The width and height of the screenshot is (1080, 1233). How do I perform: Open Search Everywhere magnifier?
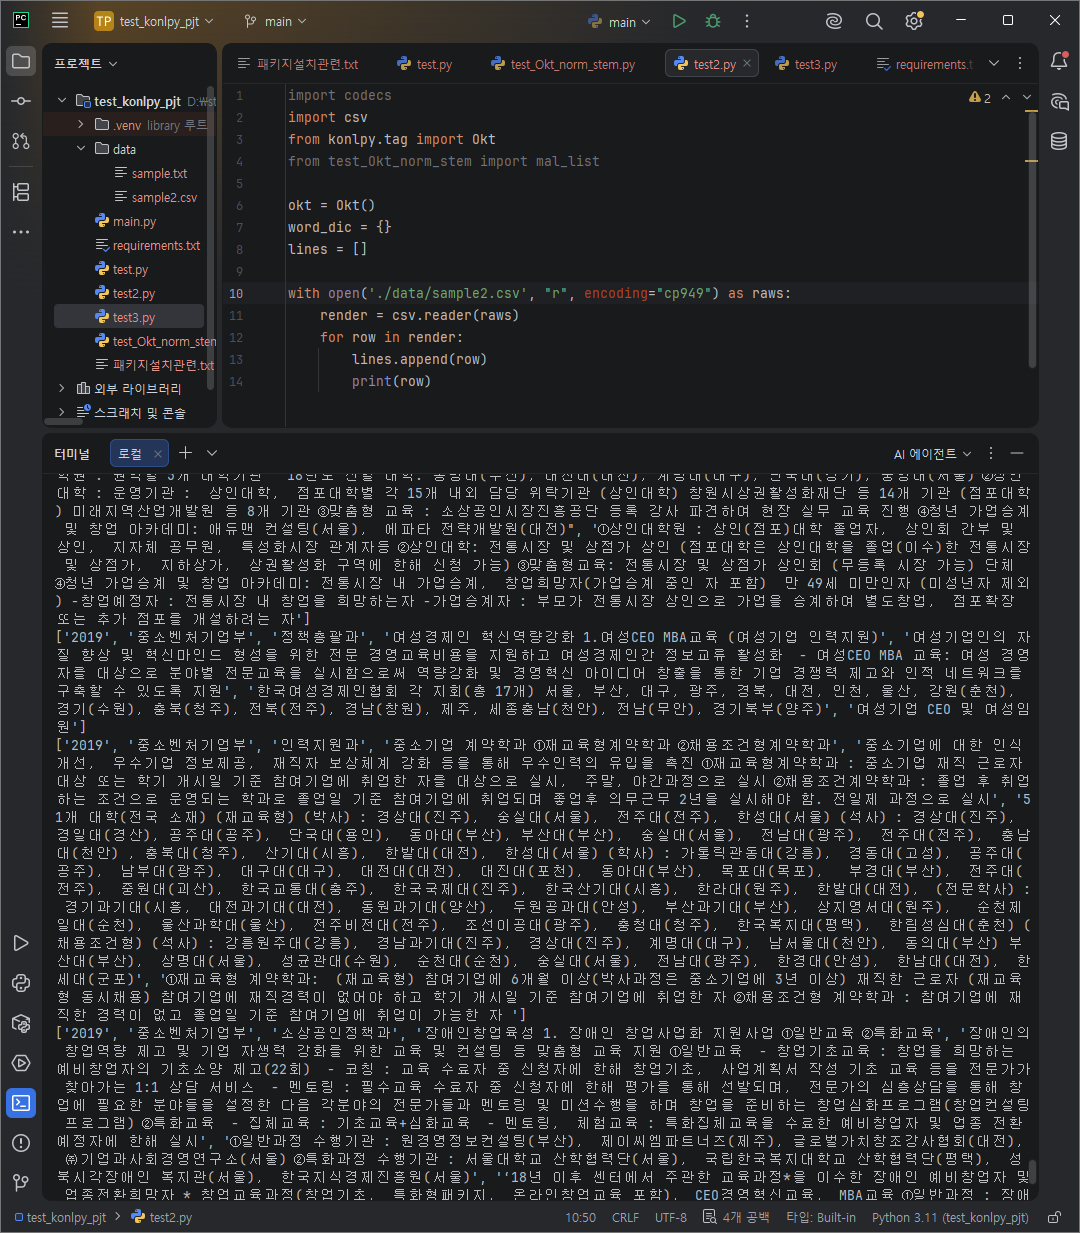(x=874, y=21)
